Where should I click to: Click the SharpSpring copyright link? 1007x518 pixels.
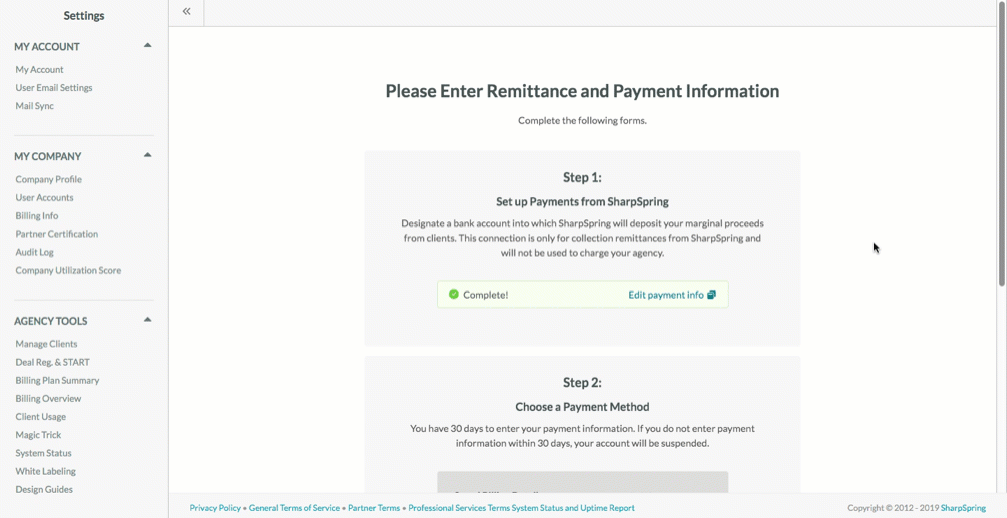click(963, 508)
